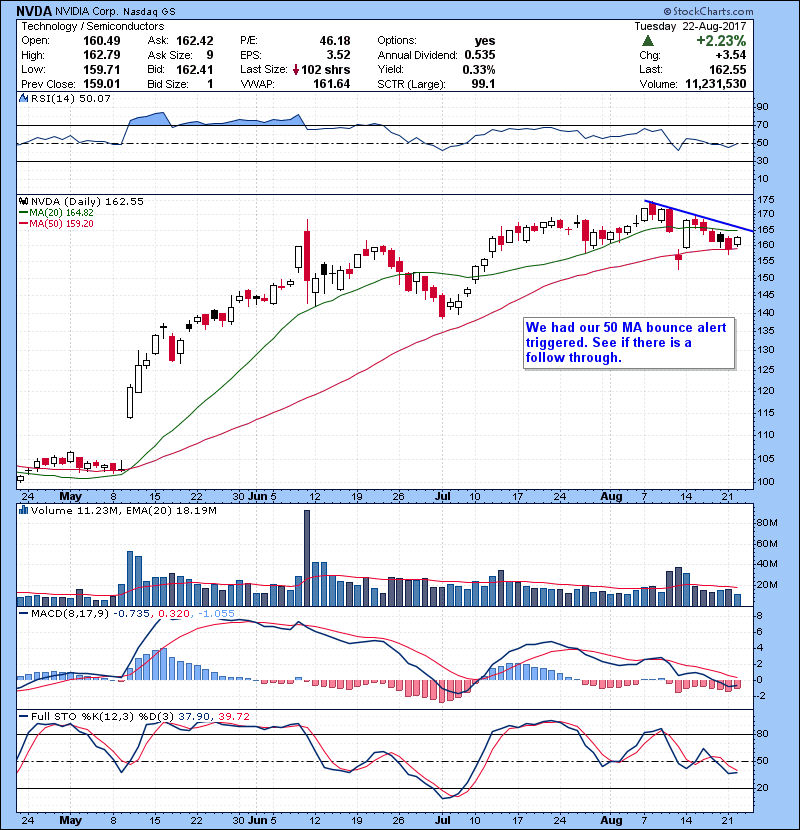Click the MACD histogram value -1.055
The width and height of the screenshot is (800, 830).
[216, 614]
